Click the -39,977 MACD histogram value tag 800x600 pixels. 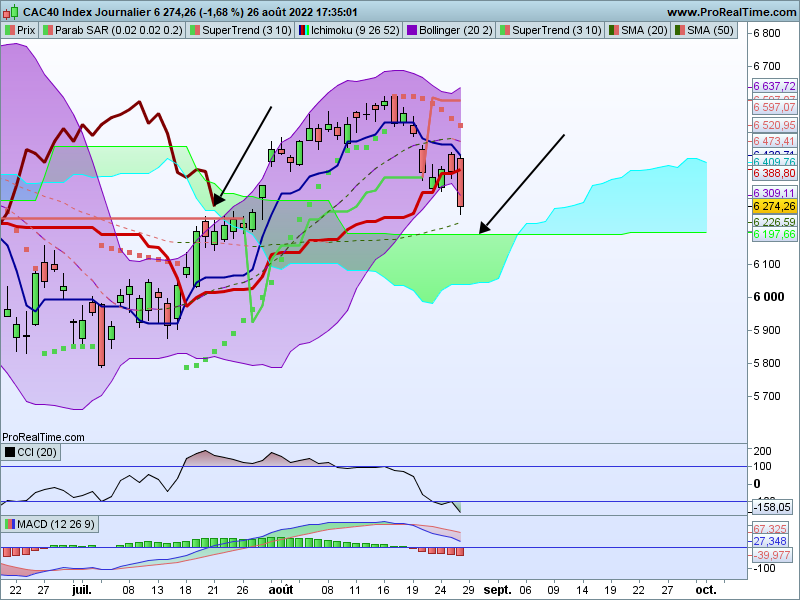coord(772,555)
